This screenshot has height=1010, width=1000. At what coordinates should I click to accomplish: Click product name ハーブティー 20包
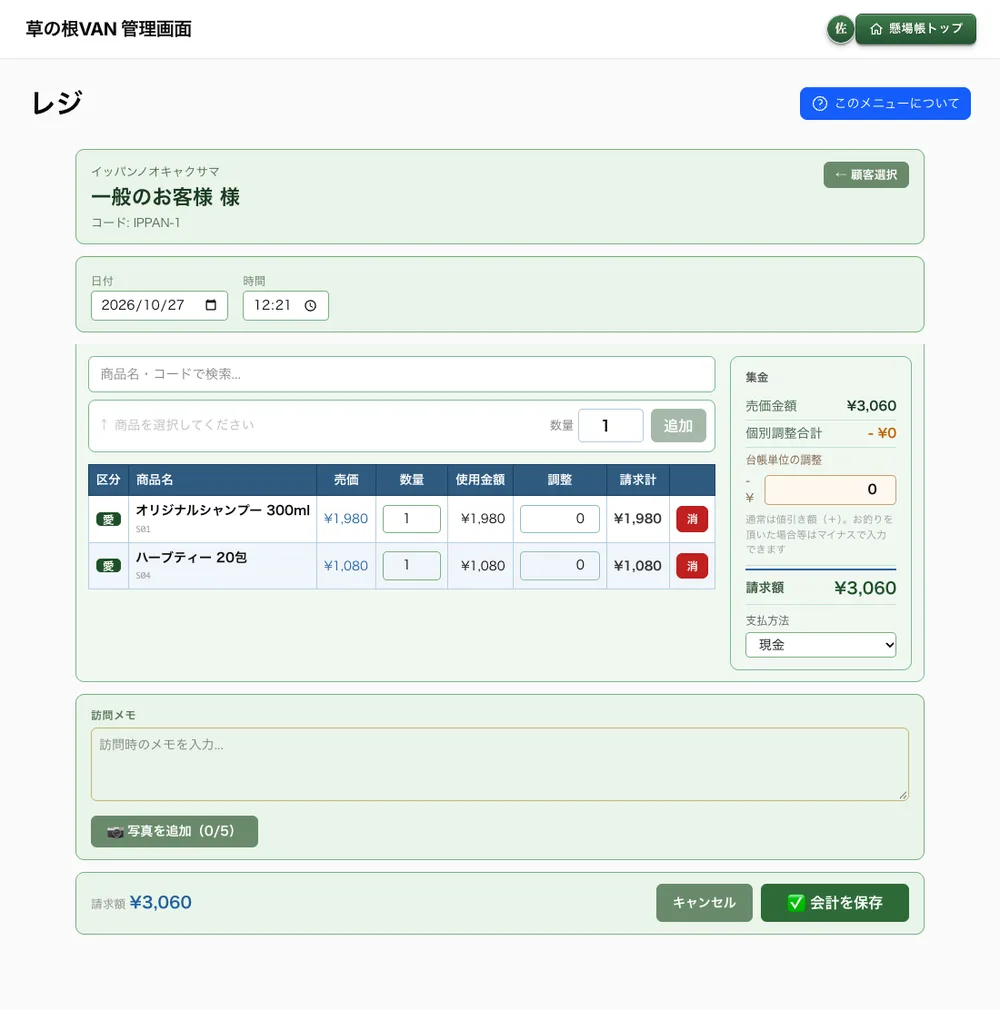point(191,557)
